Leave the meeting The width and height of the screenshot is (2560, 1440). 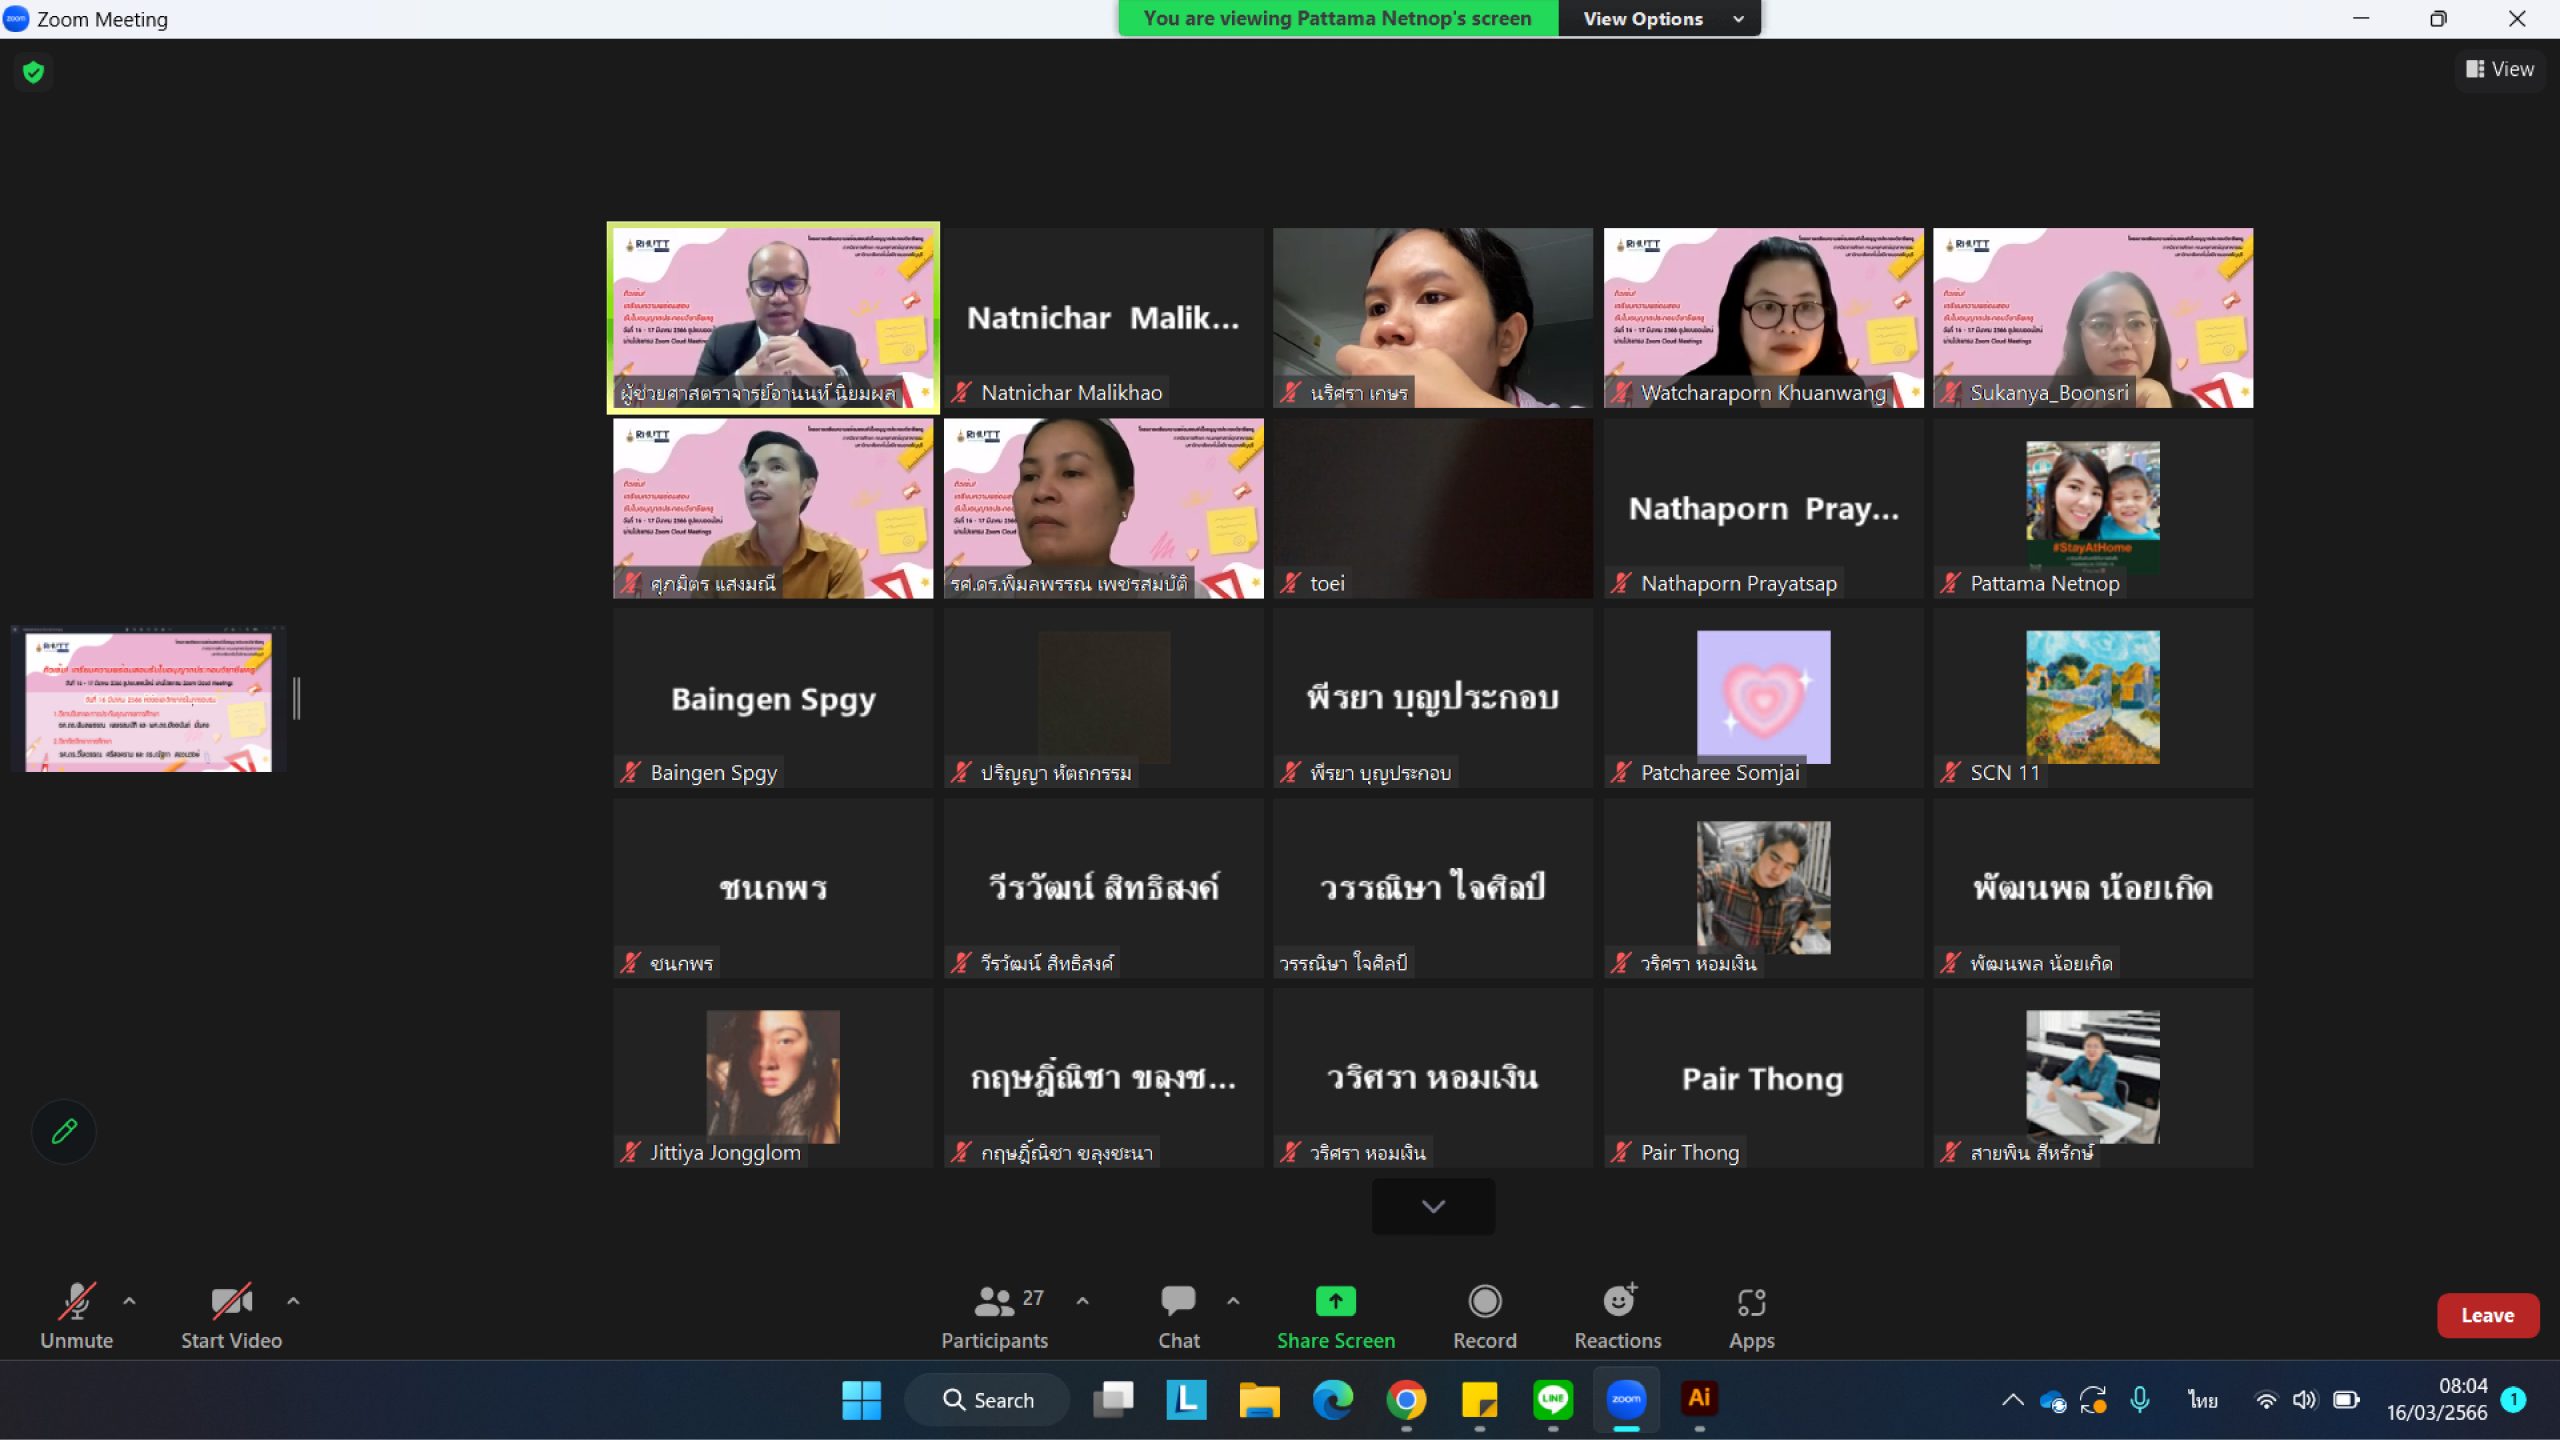tap(2487, 1315)
